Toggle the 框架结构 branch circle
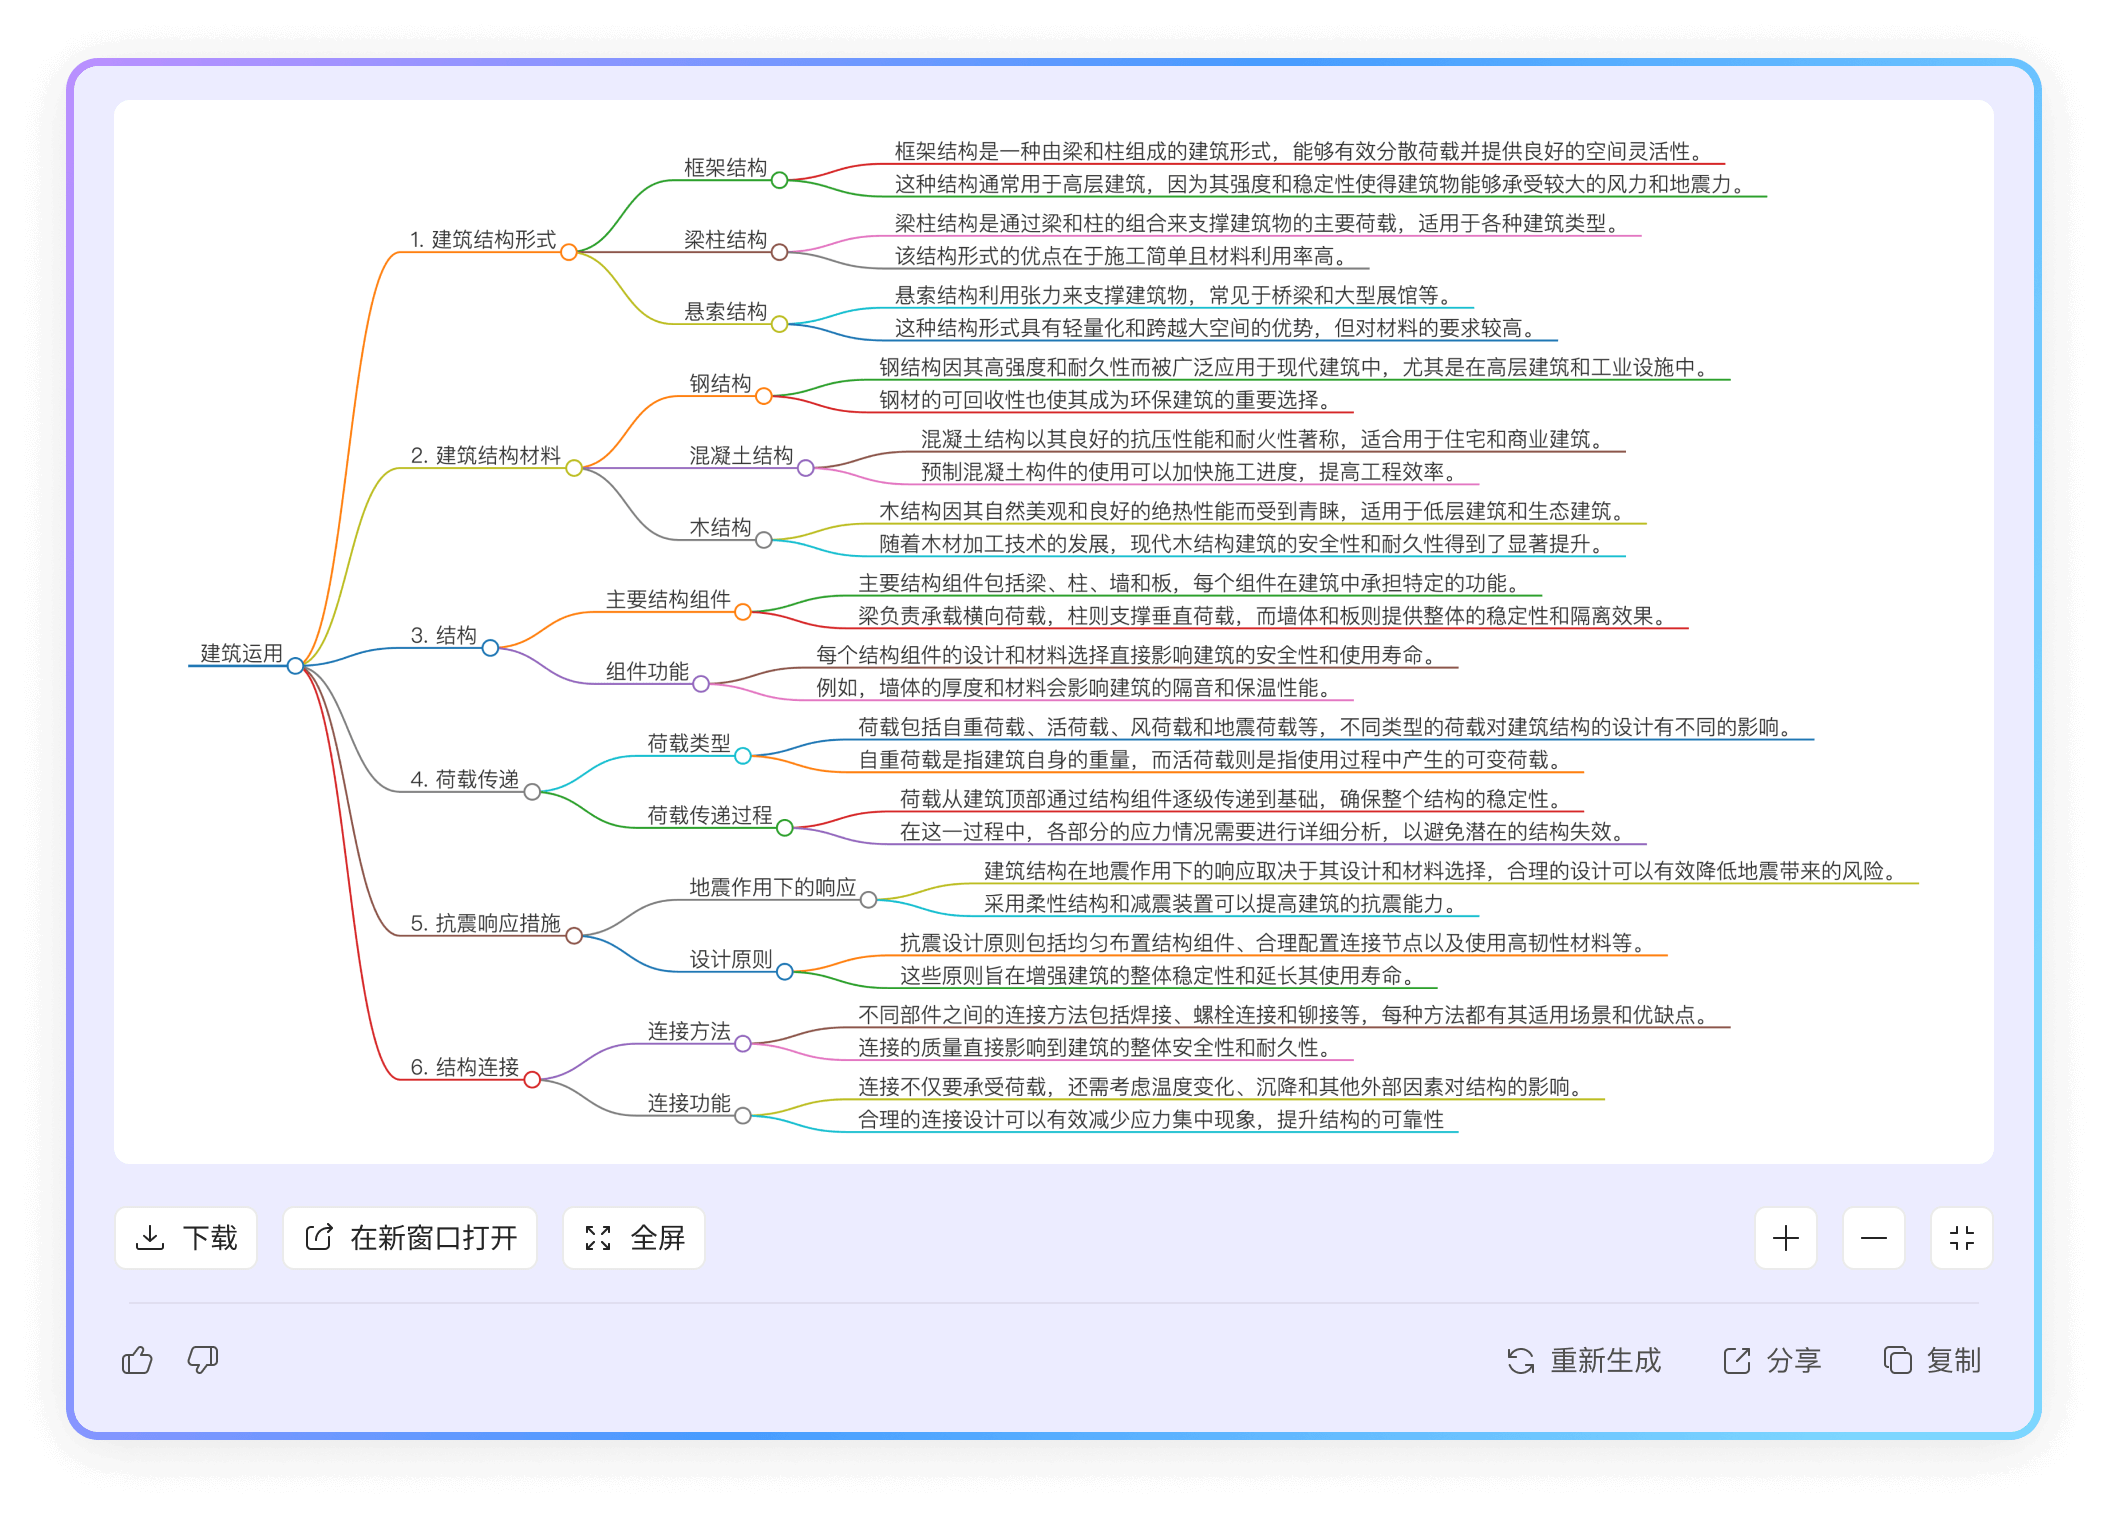 pyautogui.click(x=780, y=180)
